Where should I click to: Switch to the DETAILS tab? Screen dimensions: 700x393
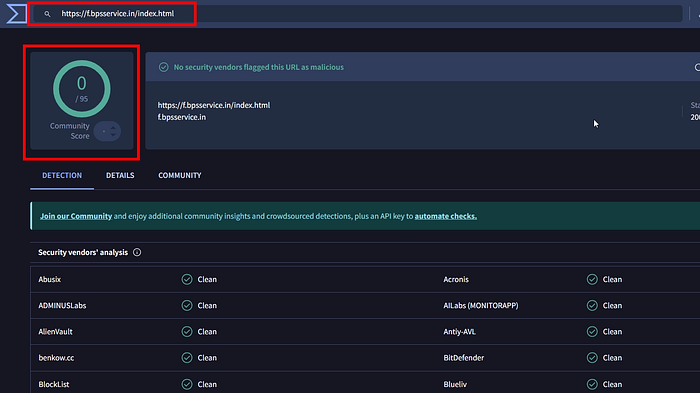[x=120, y=176]
